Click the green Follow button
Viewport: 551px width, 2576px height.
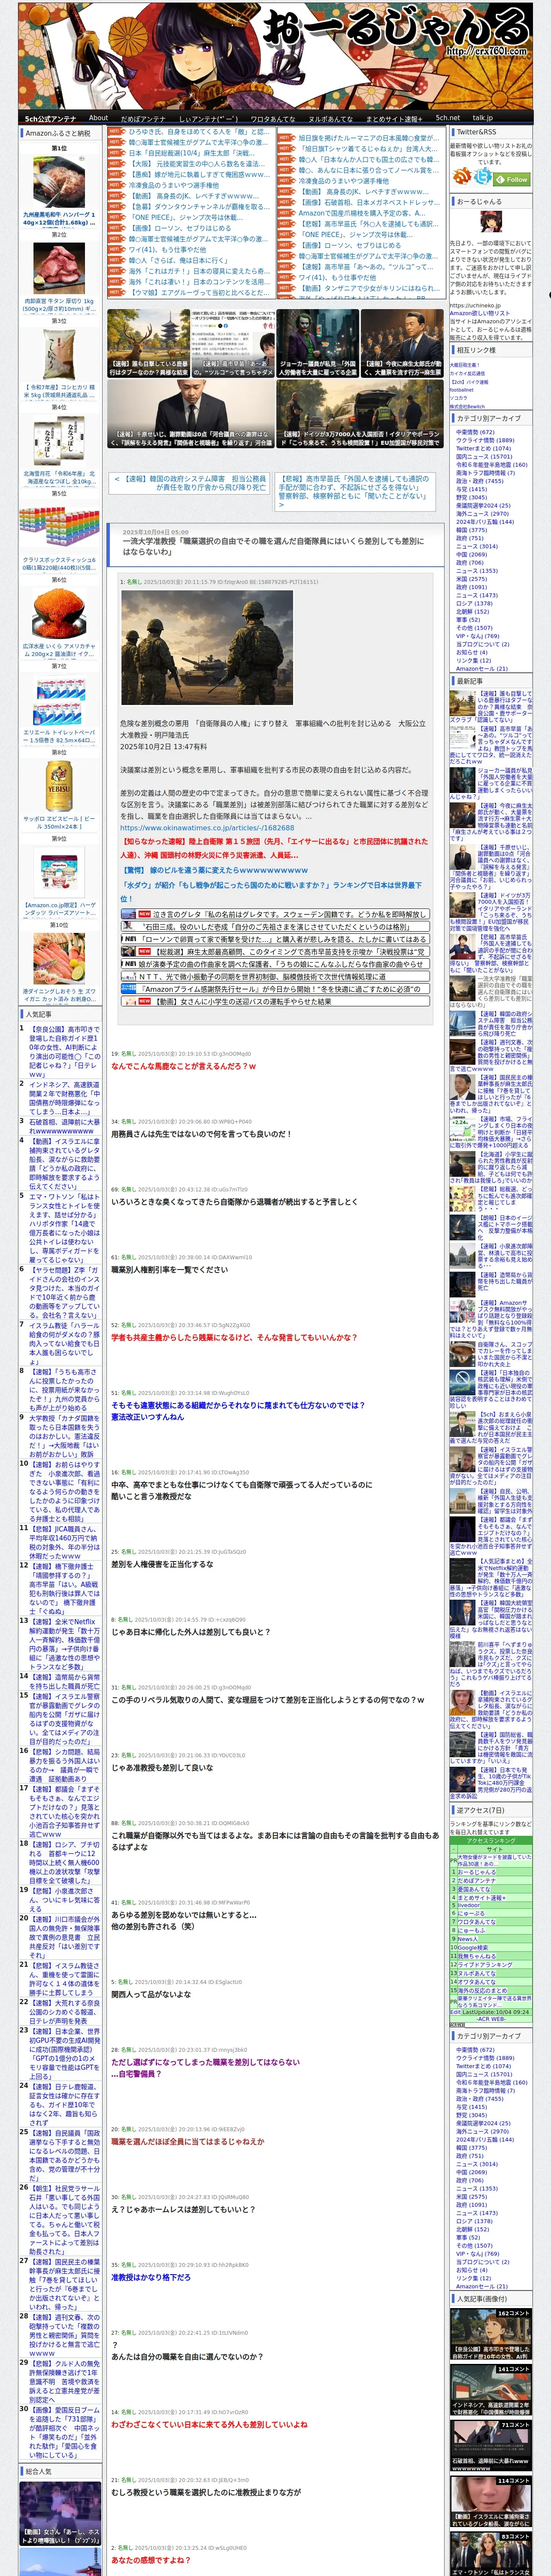[x=513, y=179]
